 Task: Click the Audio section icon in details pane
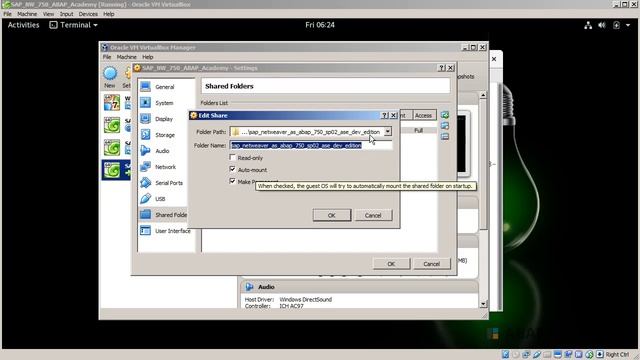coord(249,287)
